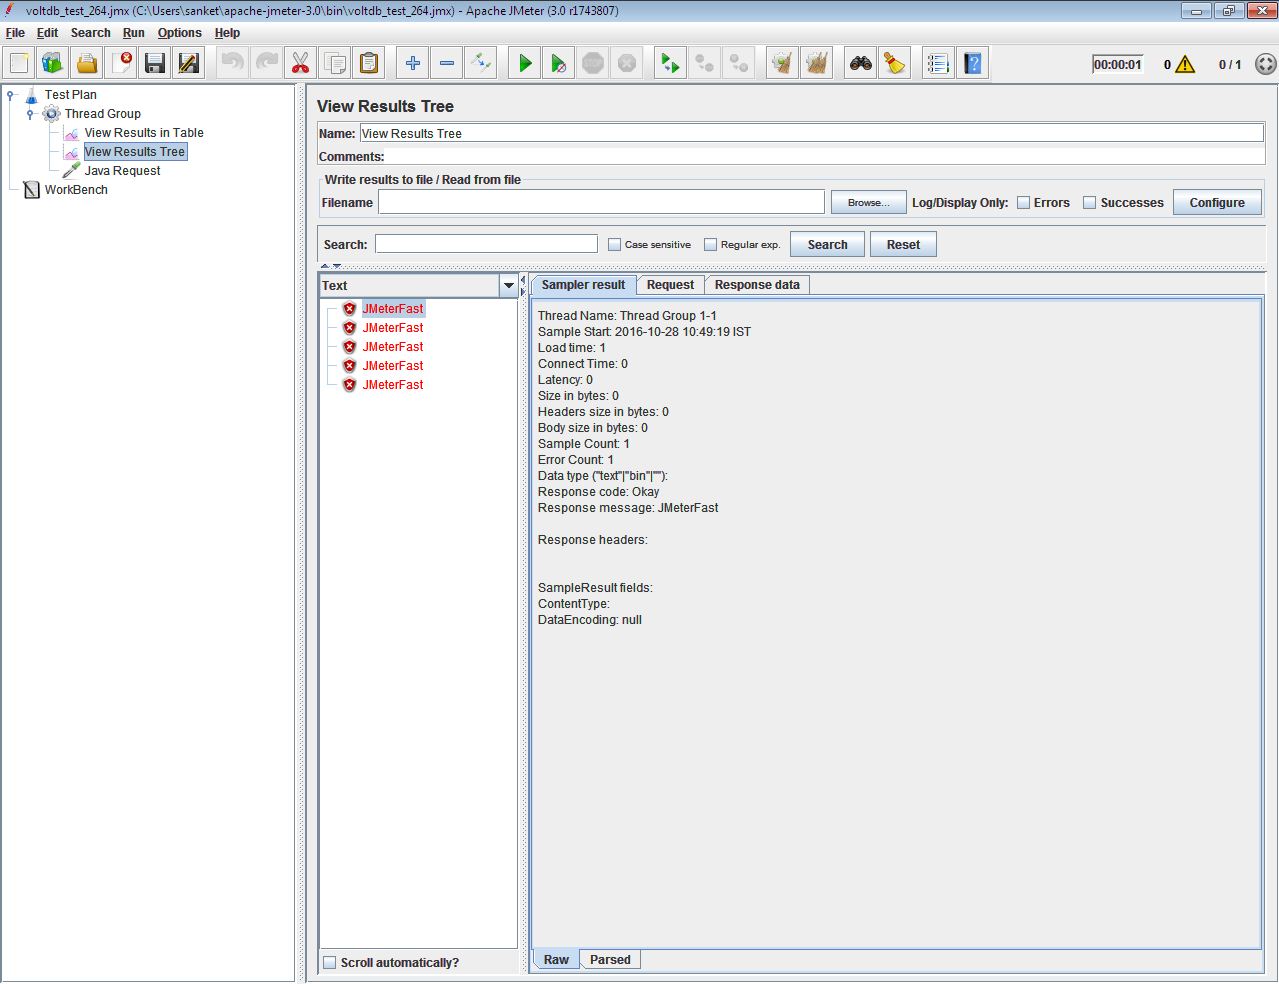Click the Reset button

903,244
